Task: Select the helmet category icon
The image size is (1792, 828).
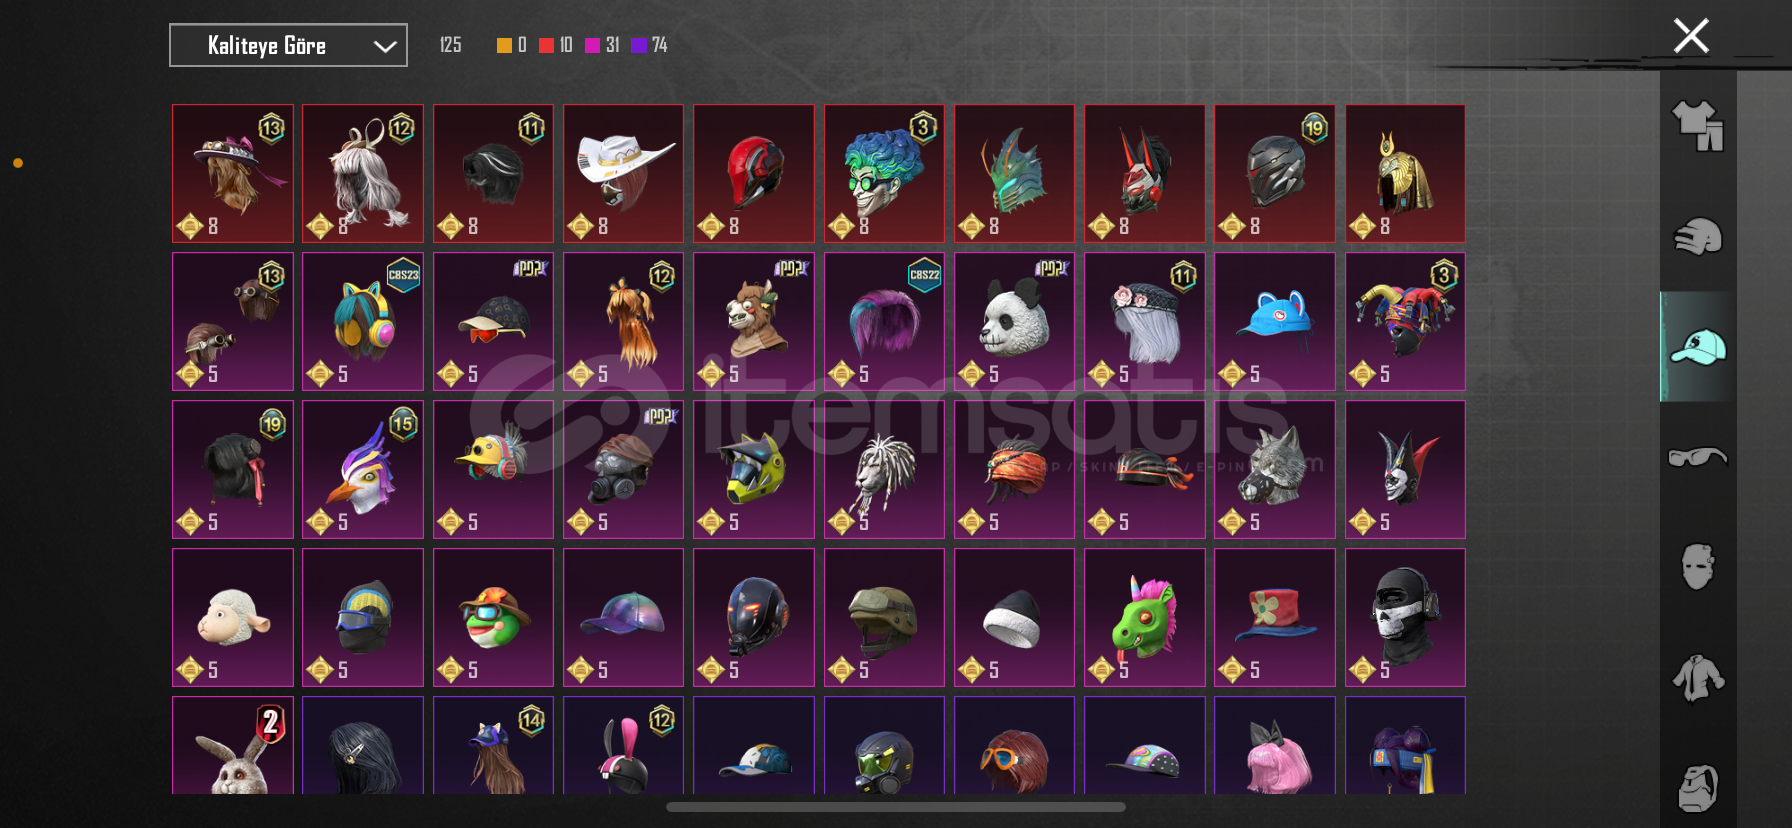Action: click(1698, 237)
